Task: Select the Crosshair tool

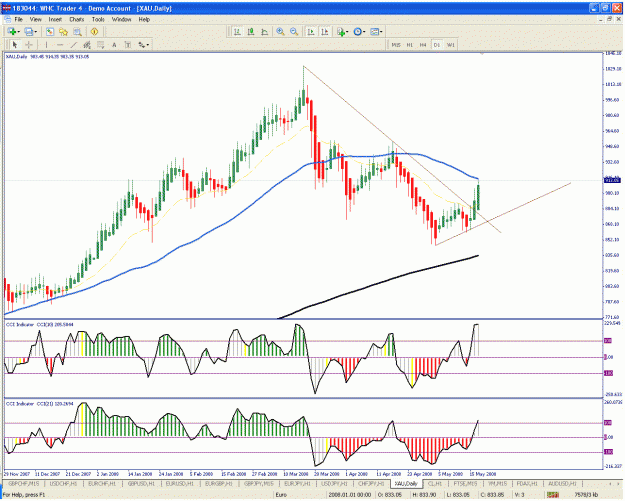Action: click(29, 45)
